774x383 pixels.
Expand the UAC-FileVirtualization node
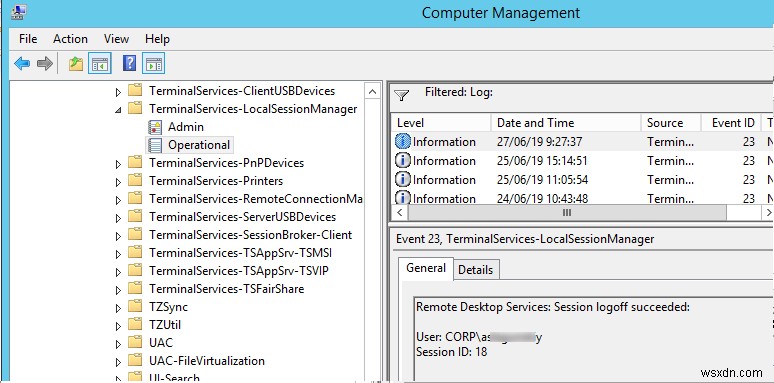[118, 362]
